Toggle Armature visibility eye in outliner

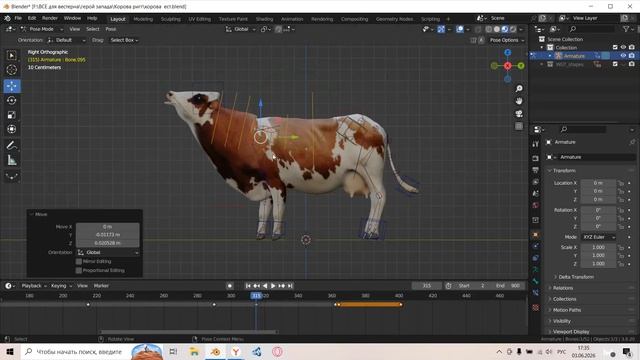[x=623, y=56]
